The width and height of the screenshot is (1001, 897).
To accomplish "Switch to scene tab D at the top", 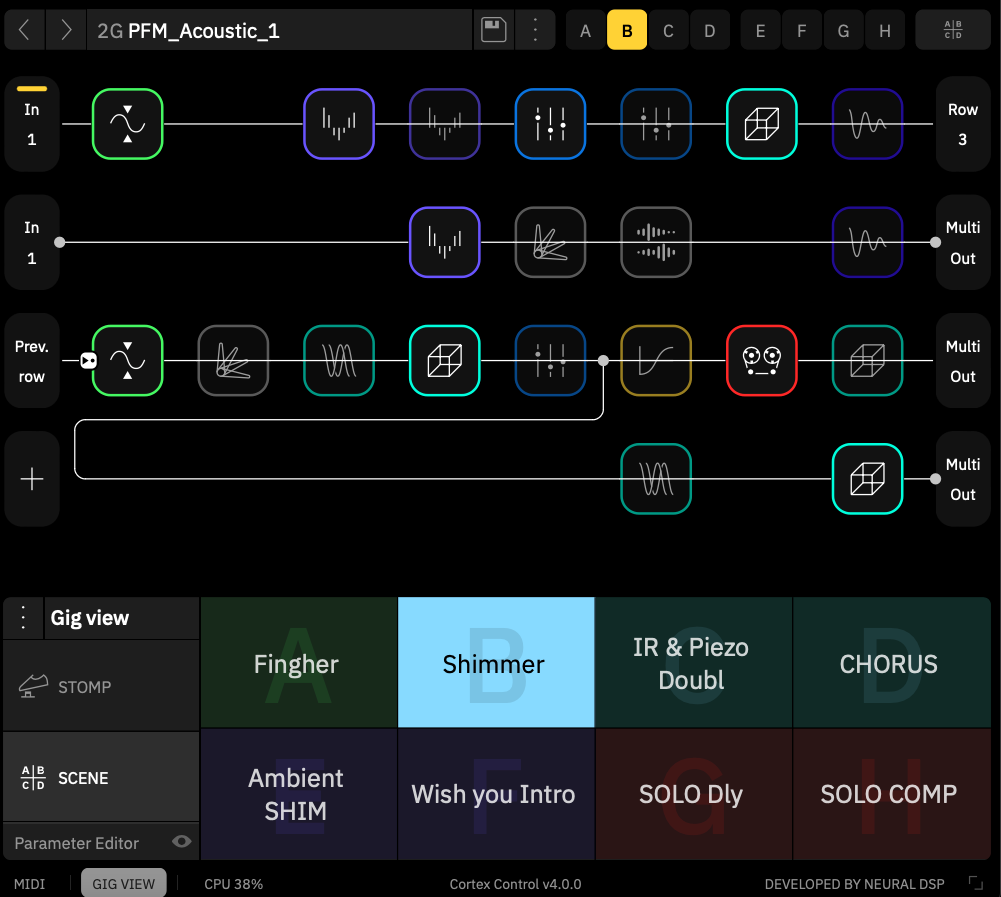I will 710,30.
